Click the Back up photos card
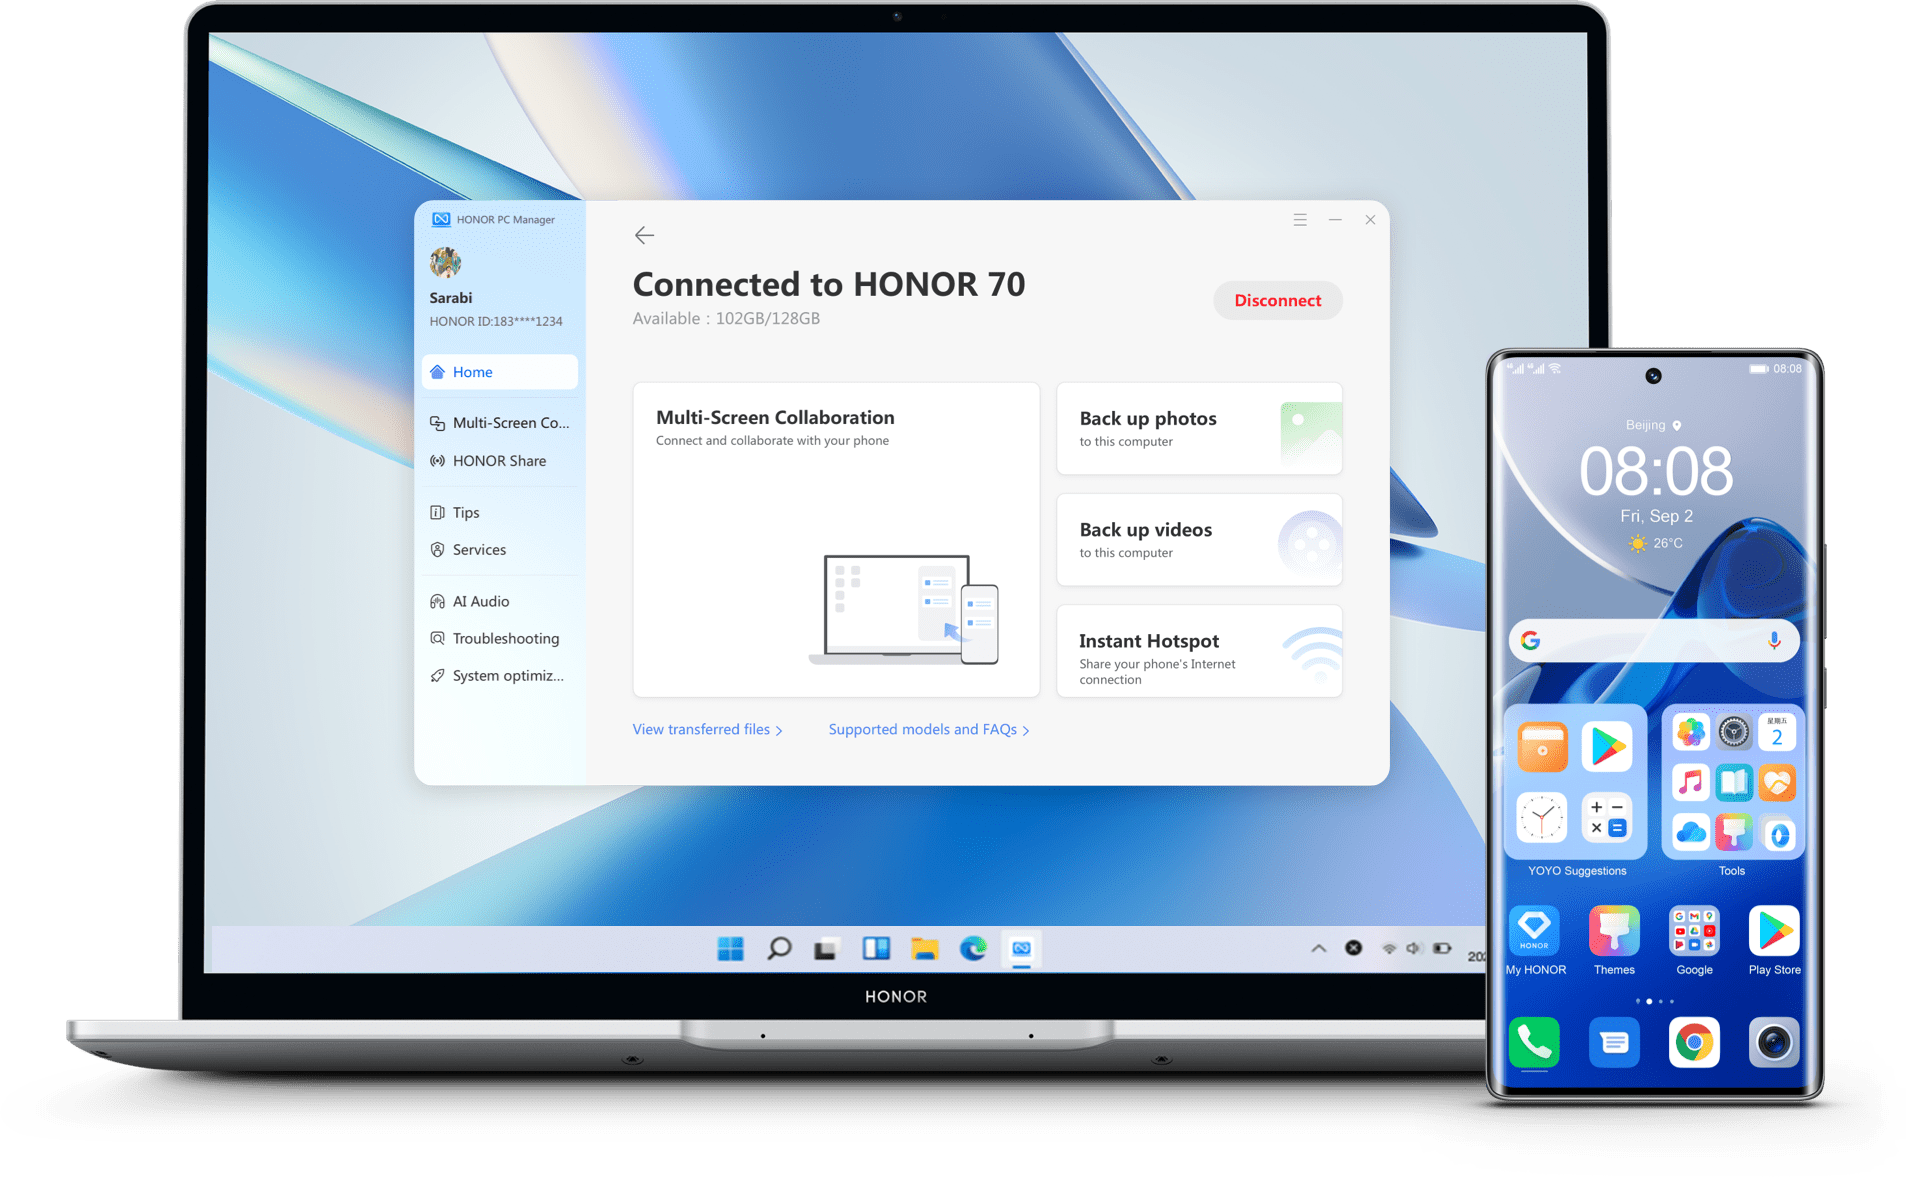Screen dimensions: 1906x1178 click(x=1198, y=429)
